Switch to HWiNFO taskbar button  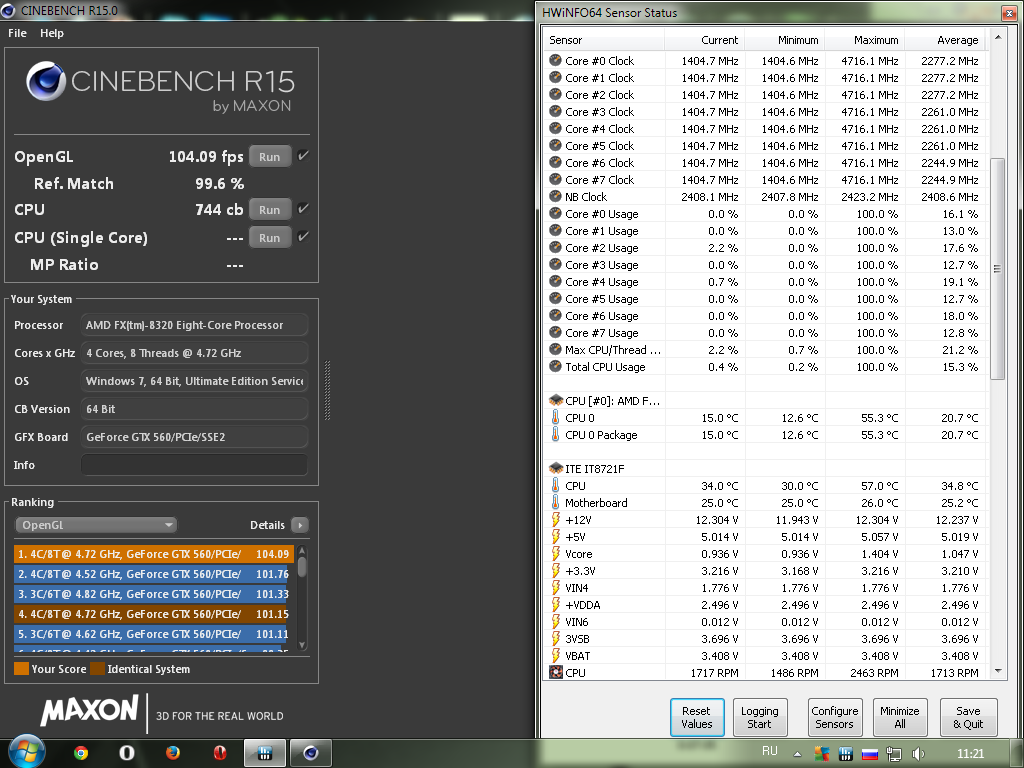pyautogui.click(x=264, y=753)
